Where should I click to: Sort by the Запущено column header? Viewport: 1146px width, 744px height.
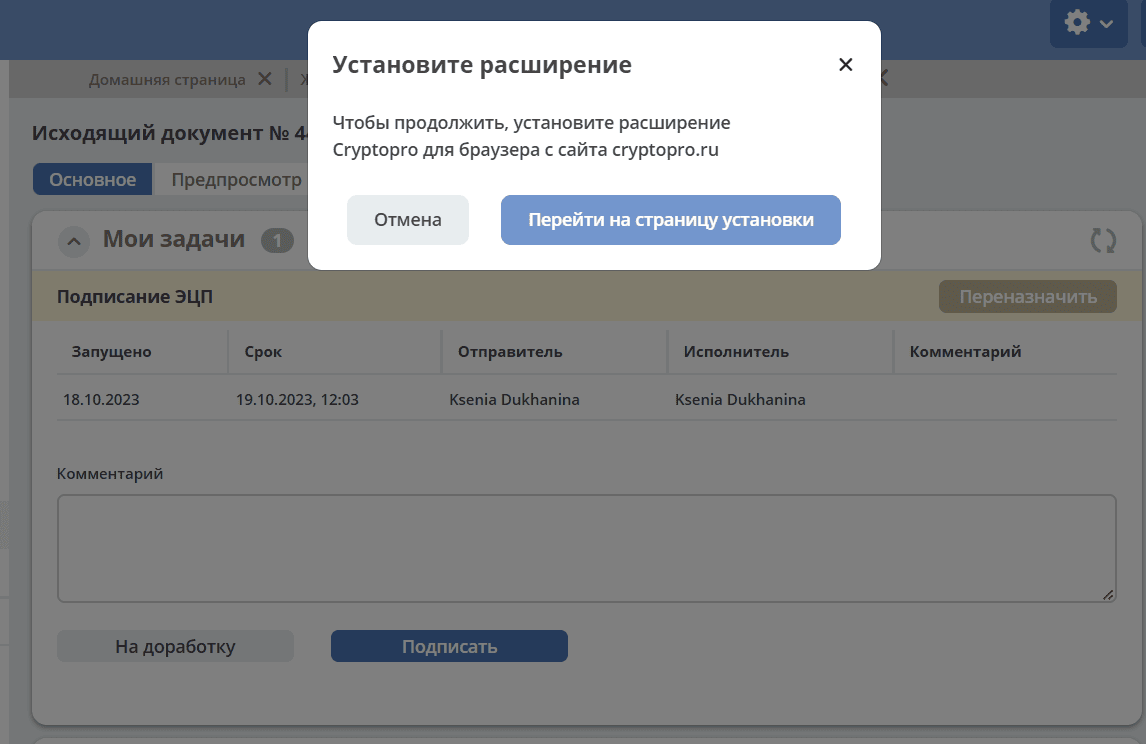[111, 352]
